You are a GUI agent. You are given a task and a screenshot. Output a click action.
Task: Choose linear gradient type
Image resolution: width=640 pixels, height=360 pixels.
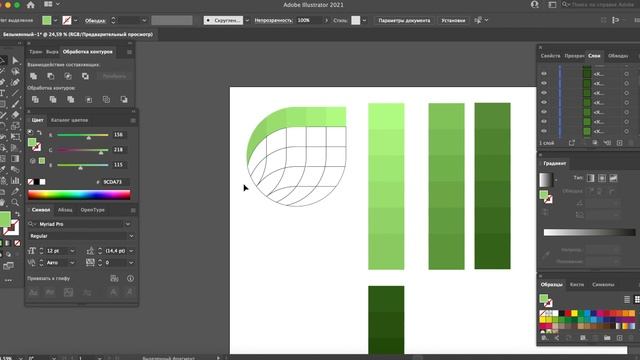click(x=590, y=178)
